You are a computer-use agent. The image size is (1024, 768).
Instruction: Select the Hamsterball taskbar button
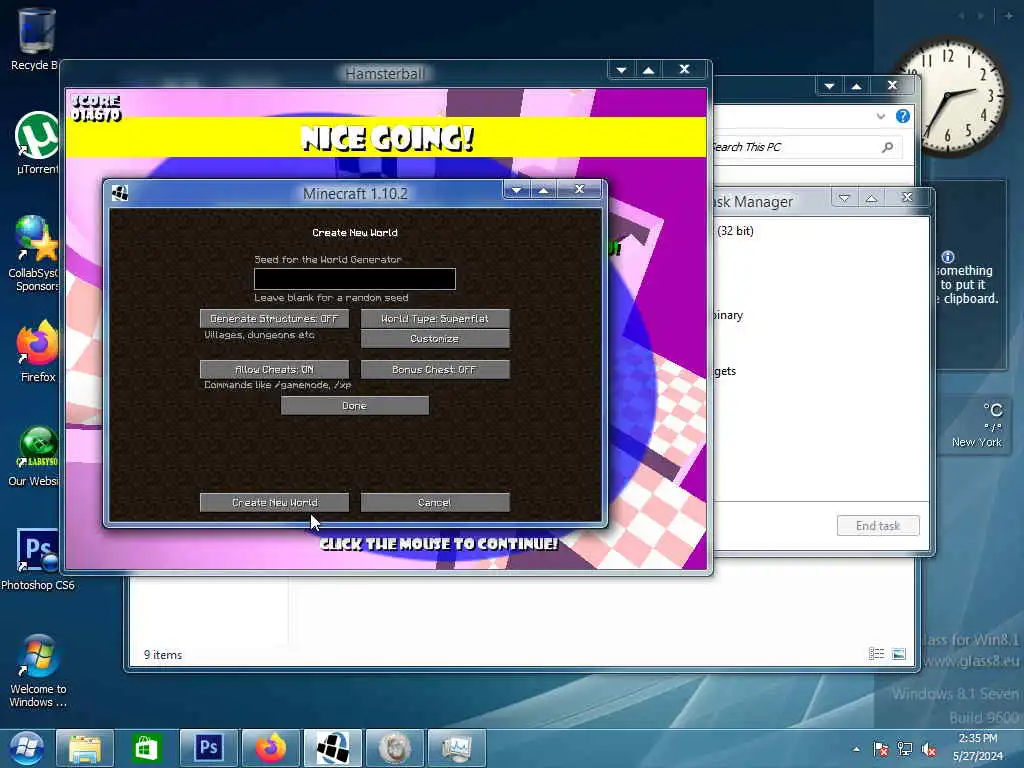point(394,748)
